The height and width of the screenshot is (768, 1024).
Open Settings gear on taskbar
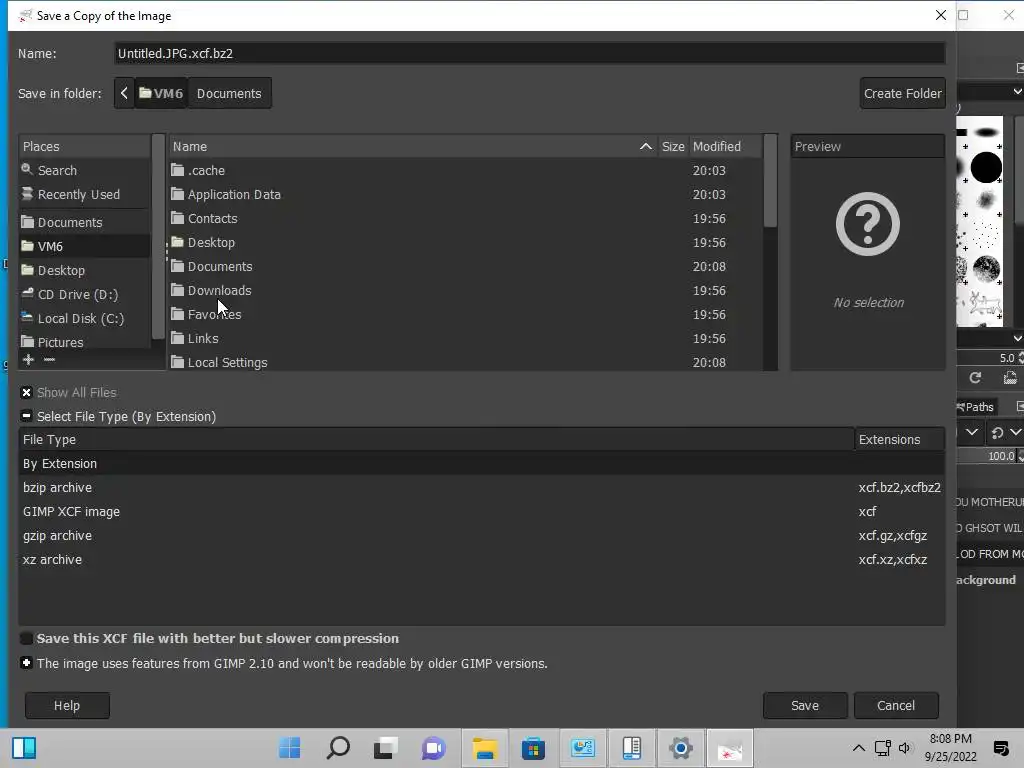pyautogui.click(x=680, y=748)
